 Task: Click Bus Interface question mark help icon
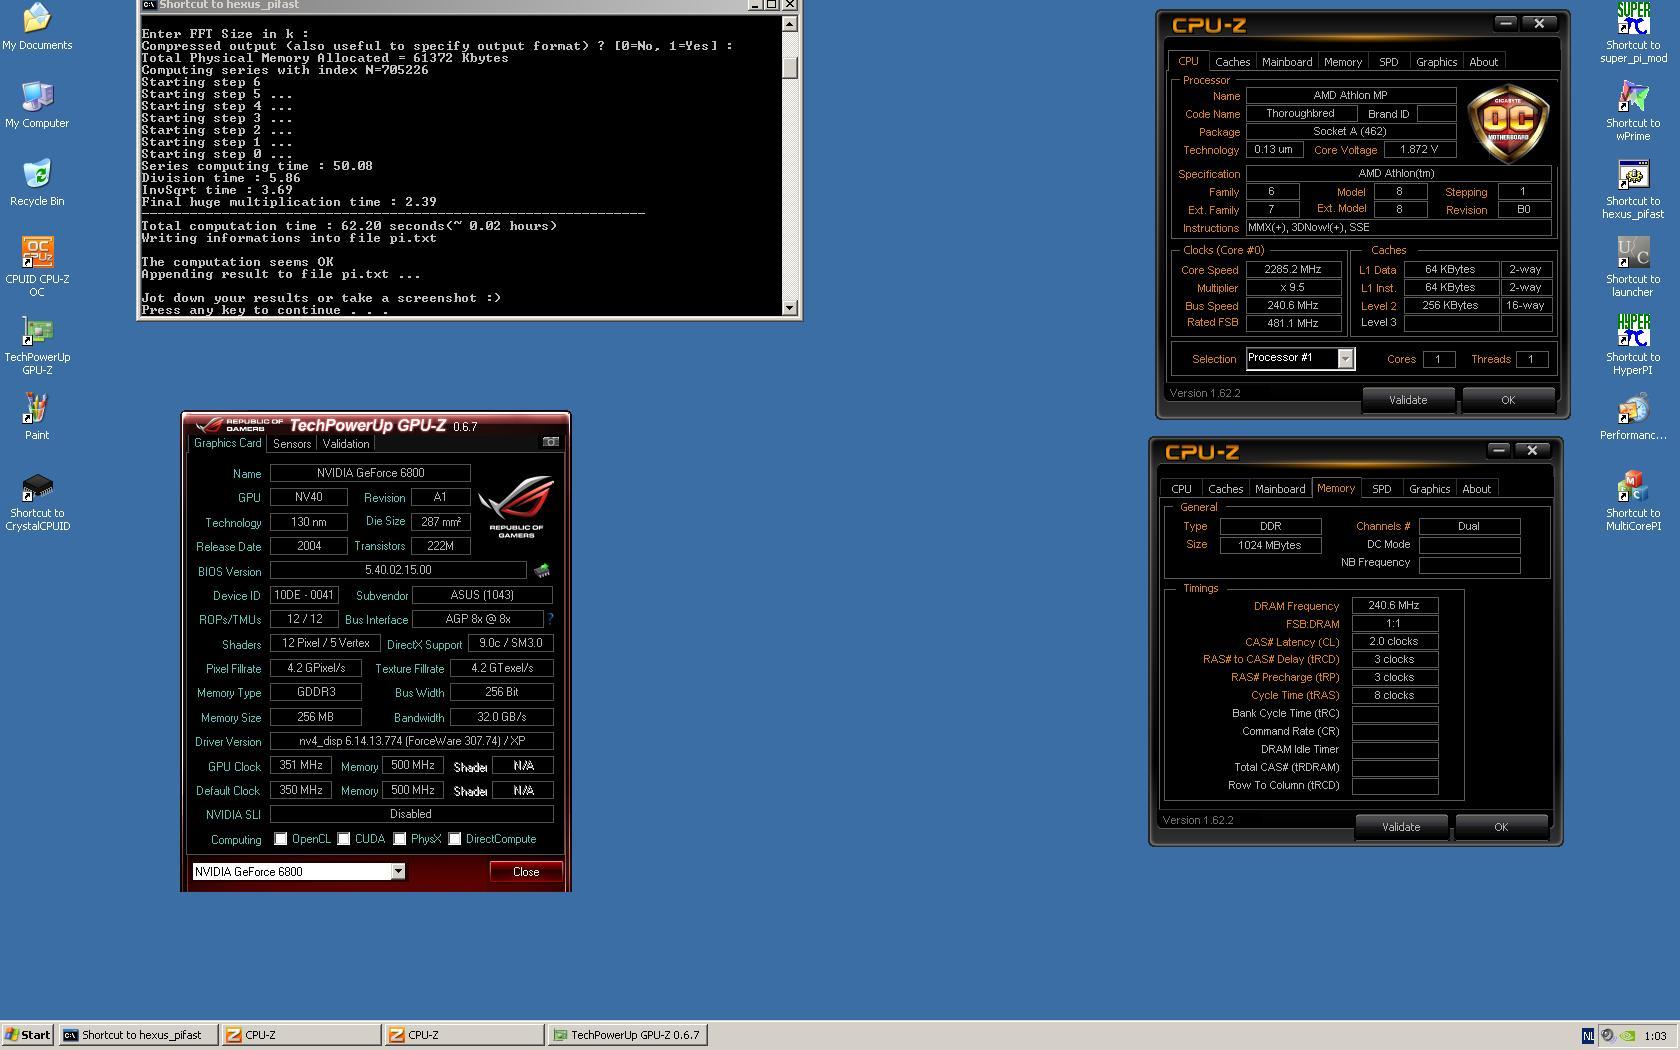click(x=550, y=619)
